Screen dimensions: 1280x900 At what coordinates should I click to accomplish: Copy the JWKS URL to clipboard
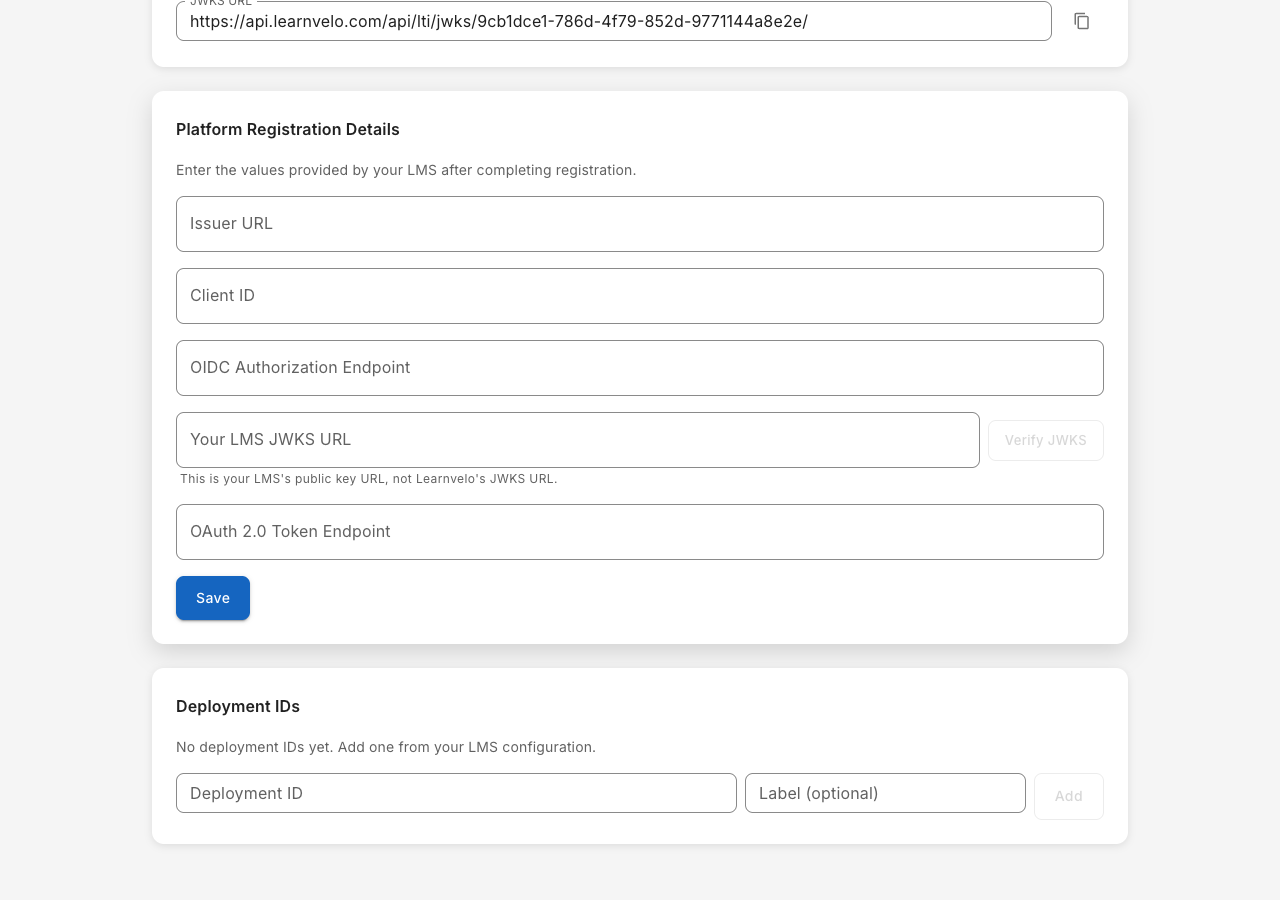pyautogui.click(x=1081, y=21)
